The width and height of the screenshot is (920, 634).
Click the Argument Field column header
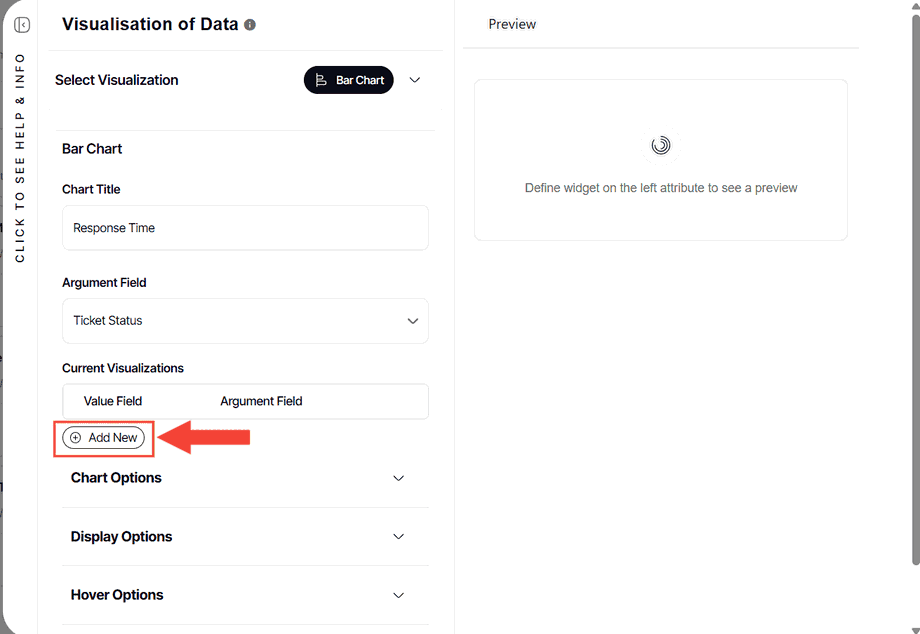(261, 400)
